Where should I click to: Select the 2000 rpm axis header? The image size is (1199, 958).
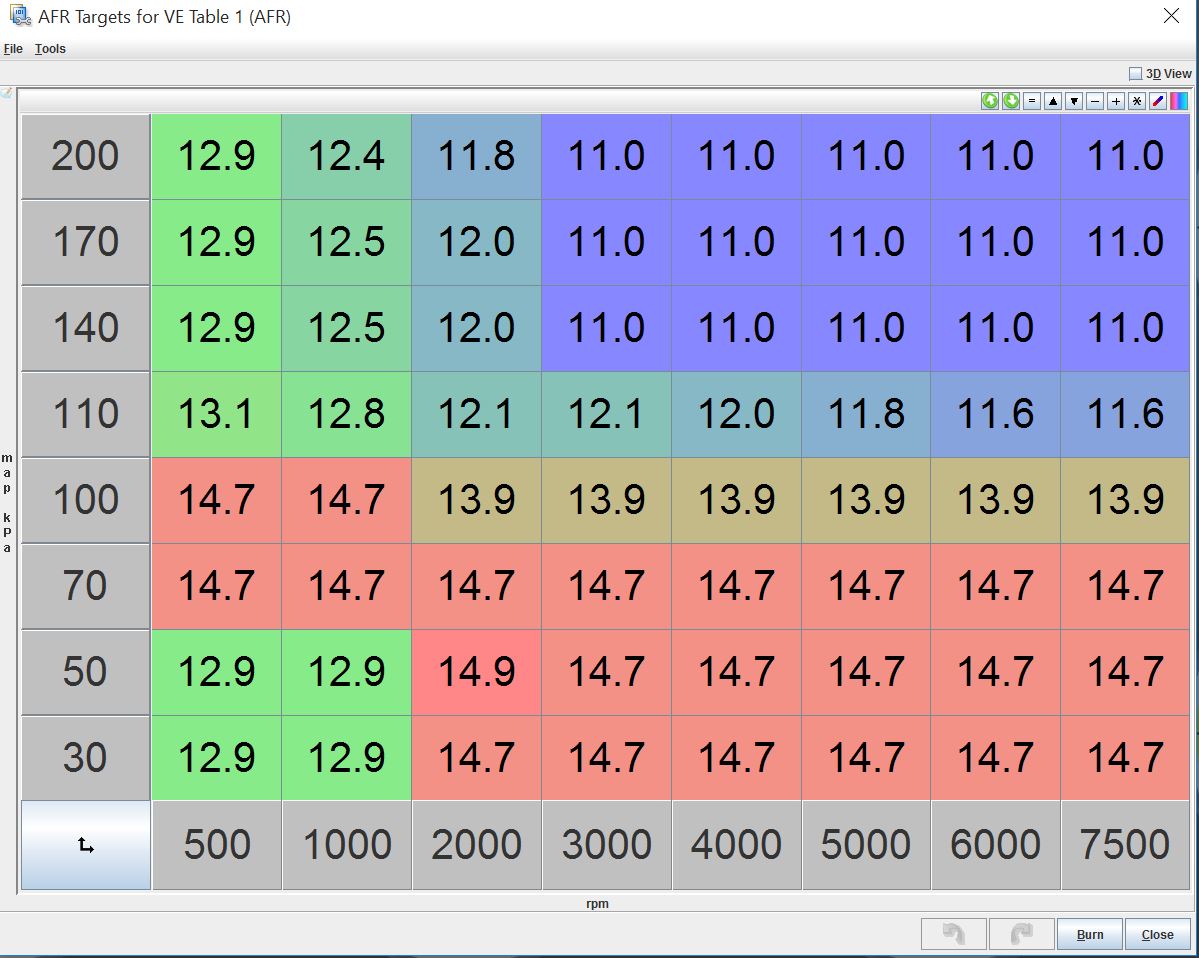(476, 845)
